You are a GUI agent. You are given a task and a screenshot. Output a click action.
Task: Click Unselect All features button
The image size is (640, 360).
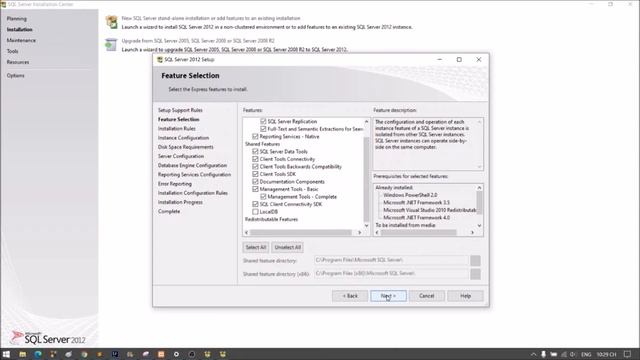[288, 247]
